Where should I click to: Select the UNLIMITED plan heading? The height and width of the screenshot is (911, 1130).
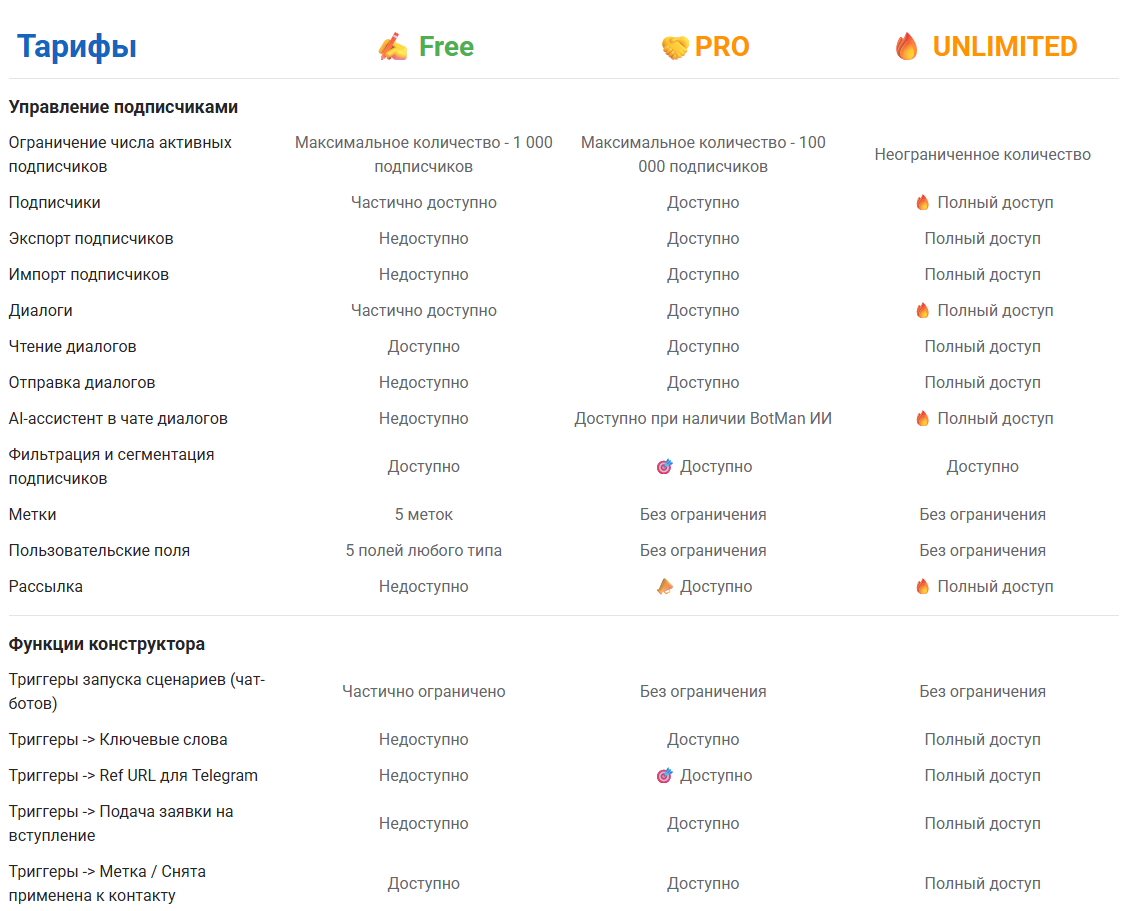coord(1004,47)
